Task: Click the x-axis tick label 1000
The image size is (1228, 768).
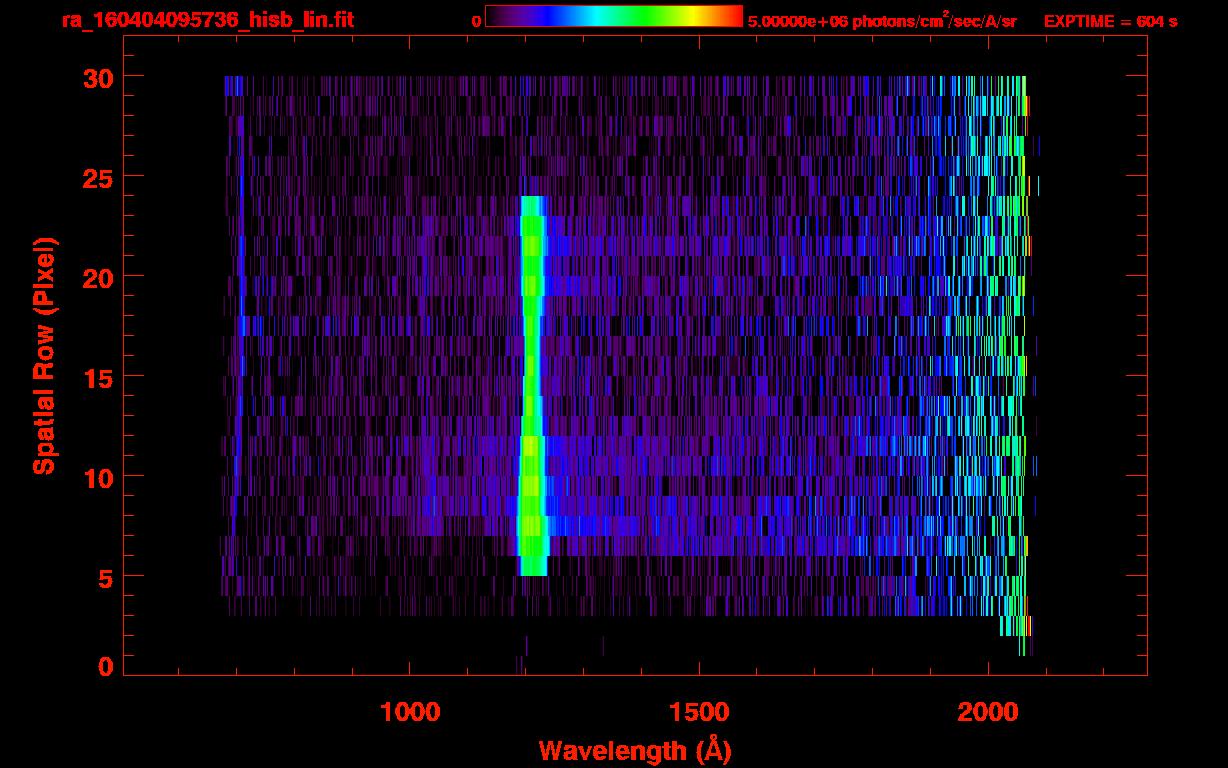Action: (410, 712)
